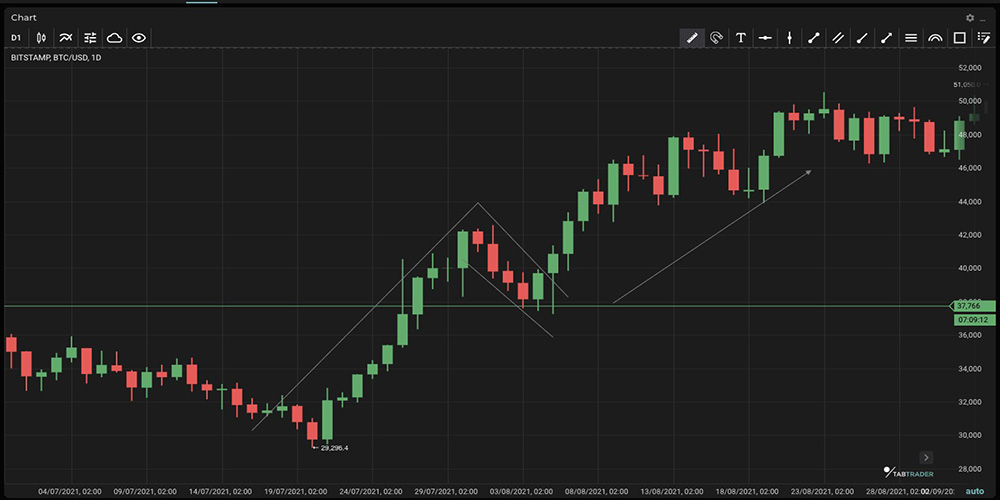Viewport: 1000px width, 500px height.
Task: Open the drawings list editor
Action: point(984,38)
